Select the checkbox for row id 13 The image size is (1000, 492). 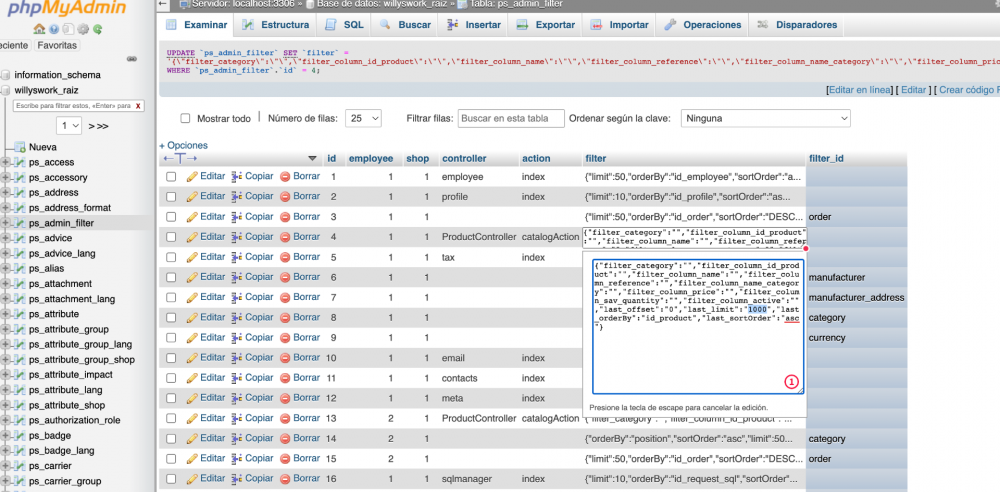(x=171, y=419)
